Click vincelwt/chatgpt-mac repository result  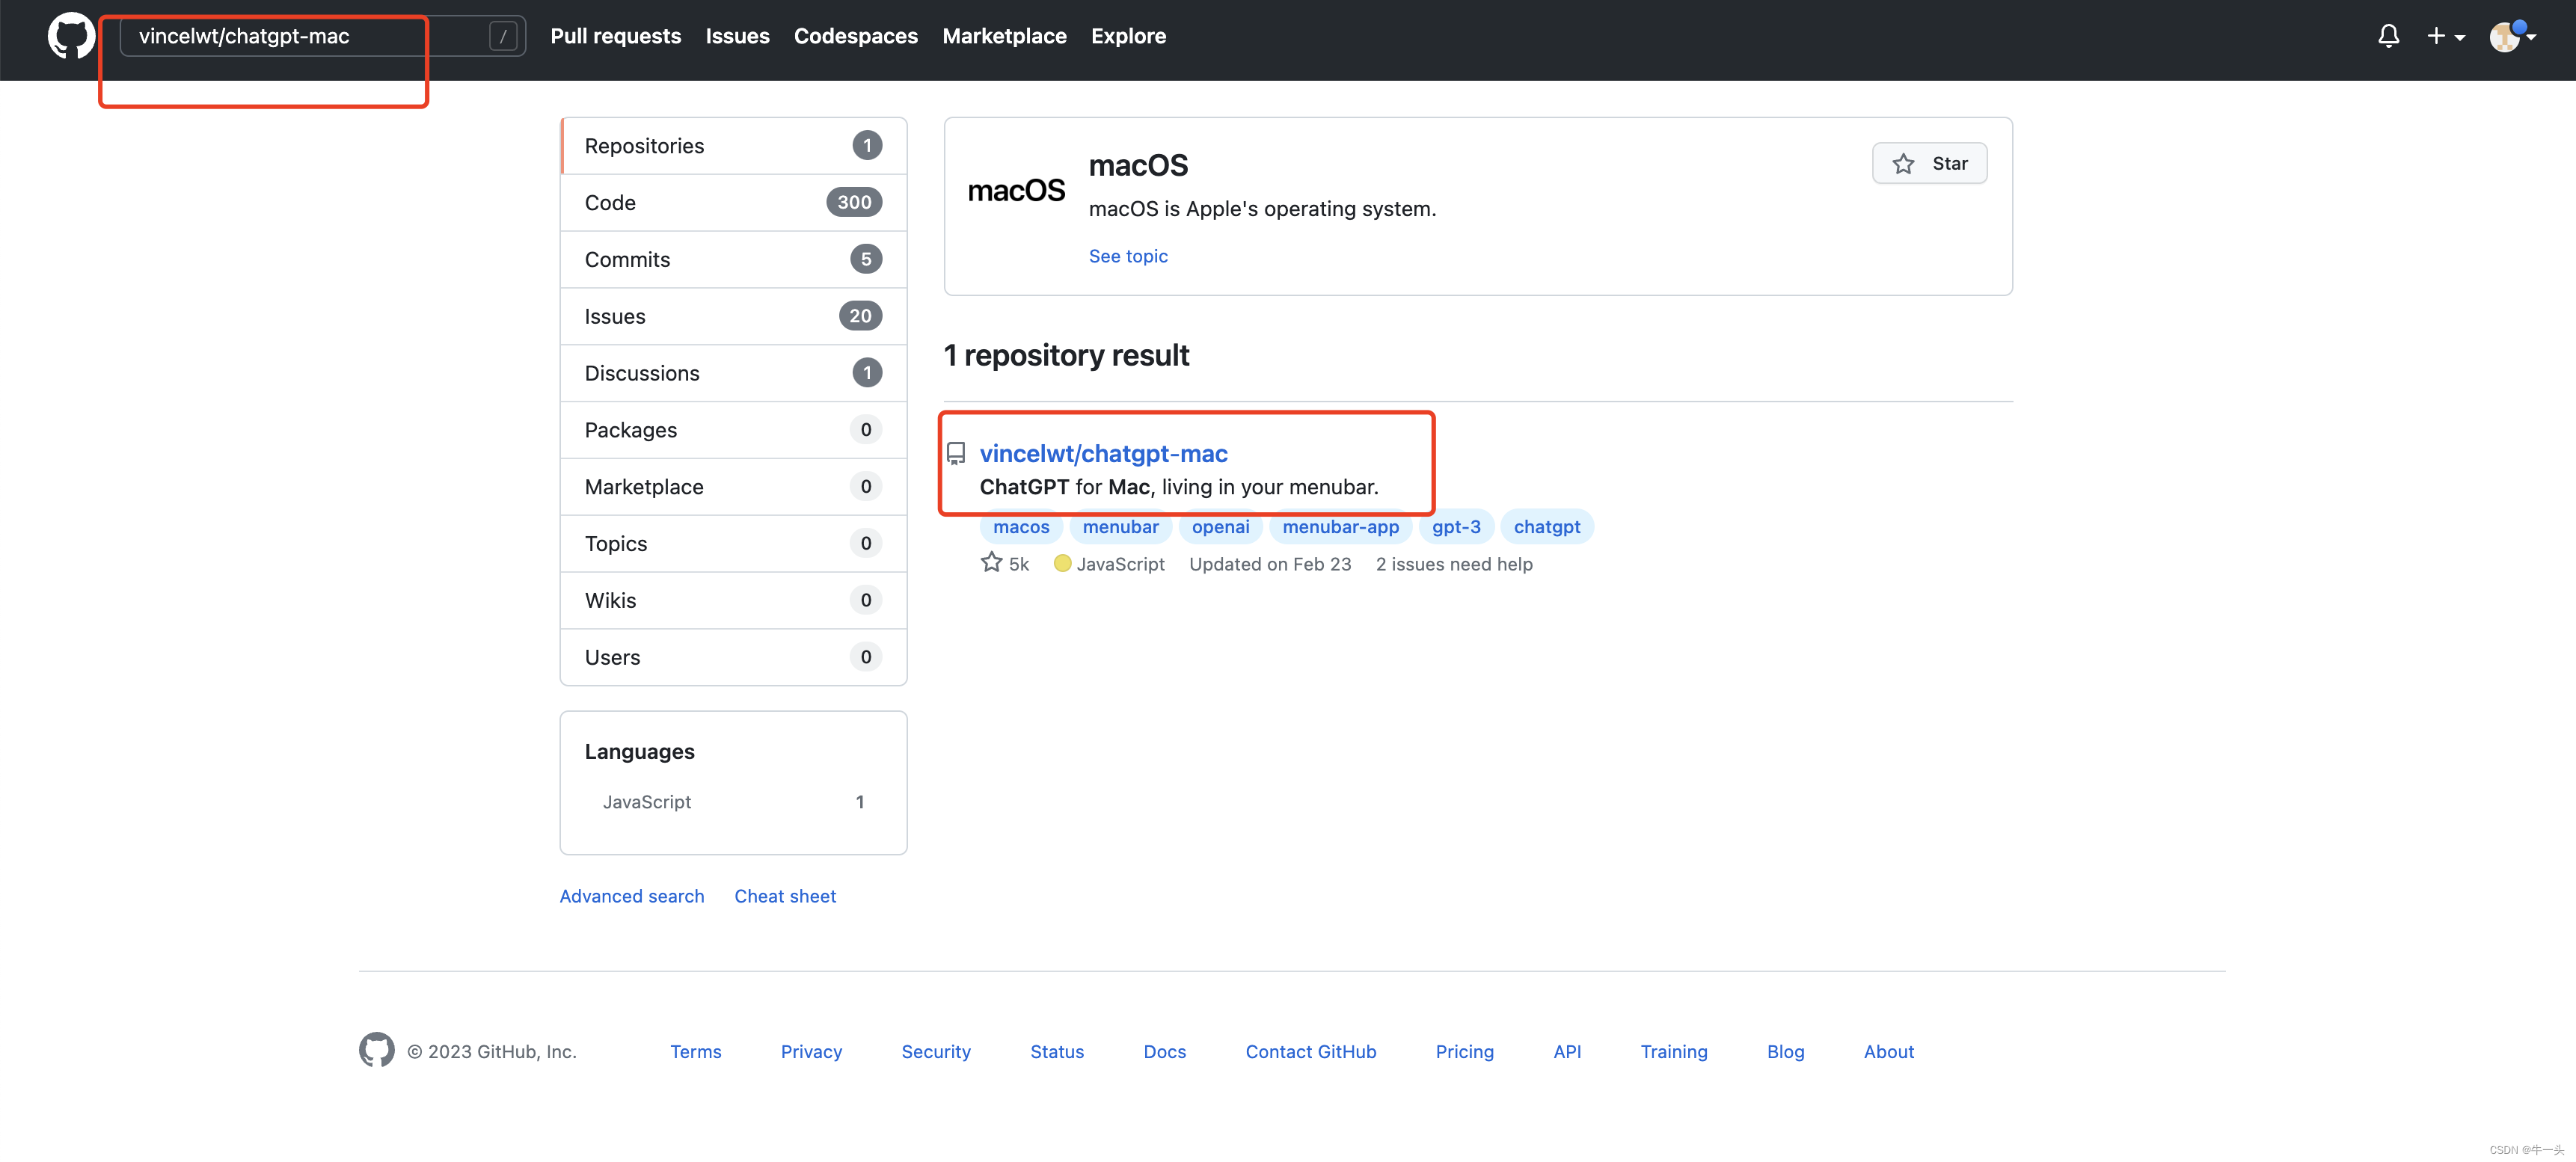pos(1104,453)
